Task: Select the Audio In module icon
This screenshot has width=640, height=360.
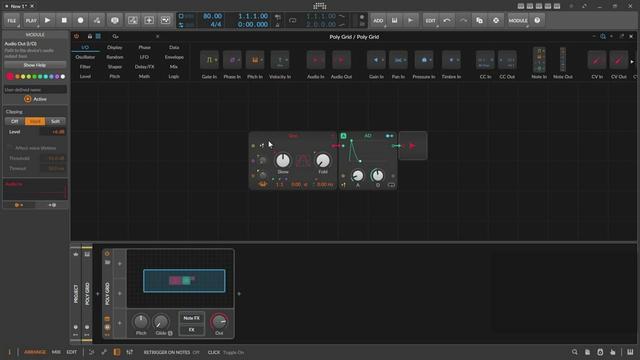Action: pos(316,60)
